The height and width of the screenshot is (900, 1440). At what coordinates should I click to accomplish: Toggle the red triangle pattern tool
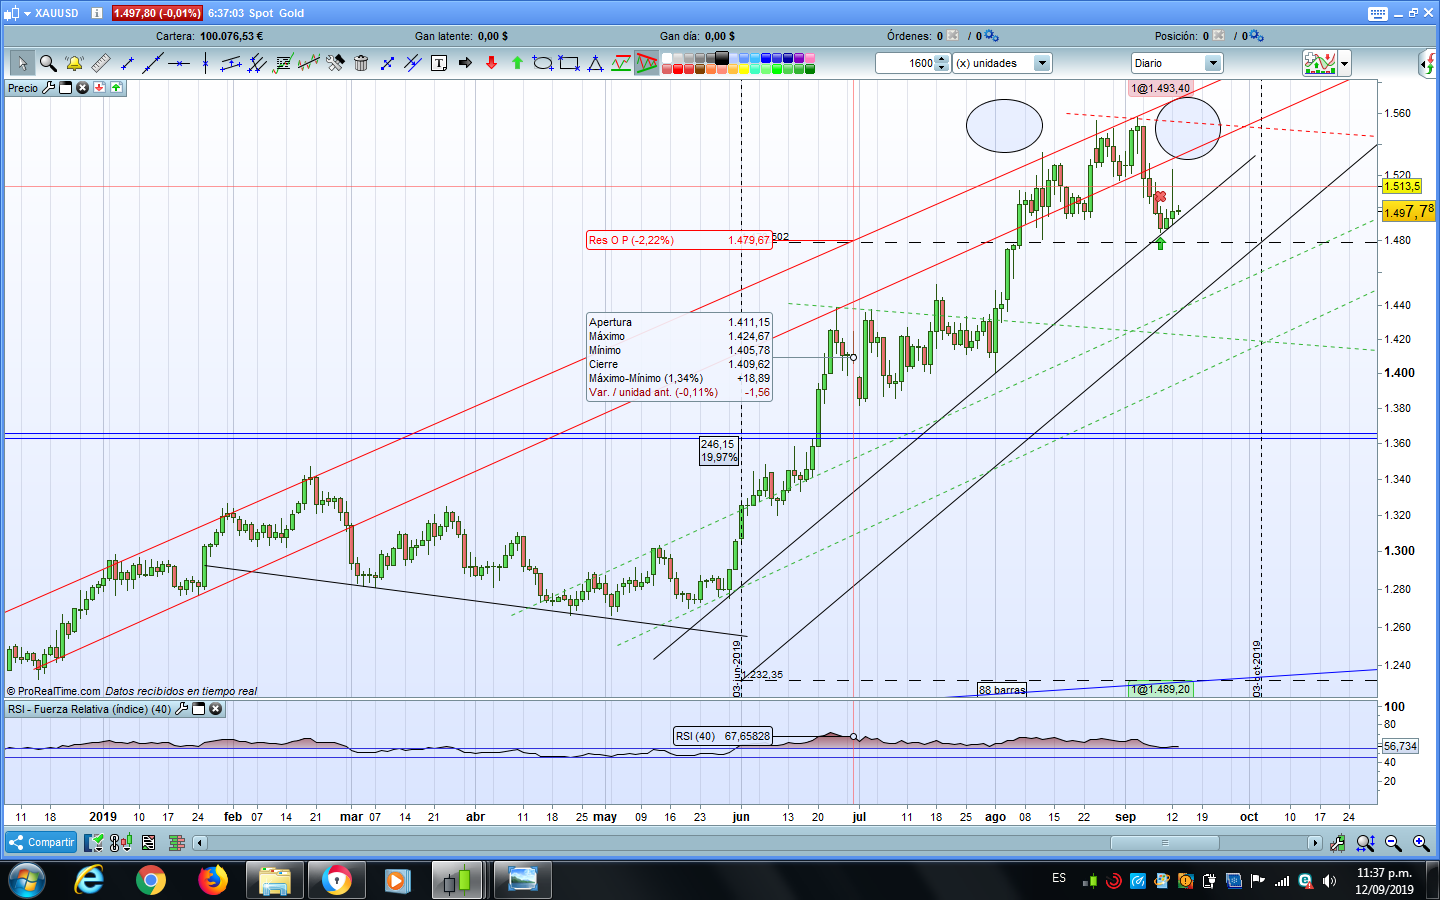(647, 63)
